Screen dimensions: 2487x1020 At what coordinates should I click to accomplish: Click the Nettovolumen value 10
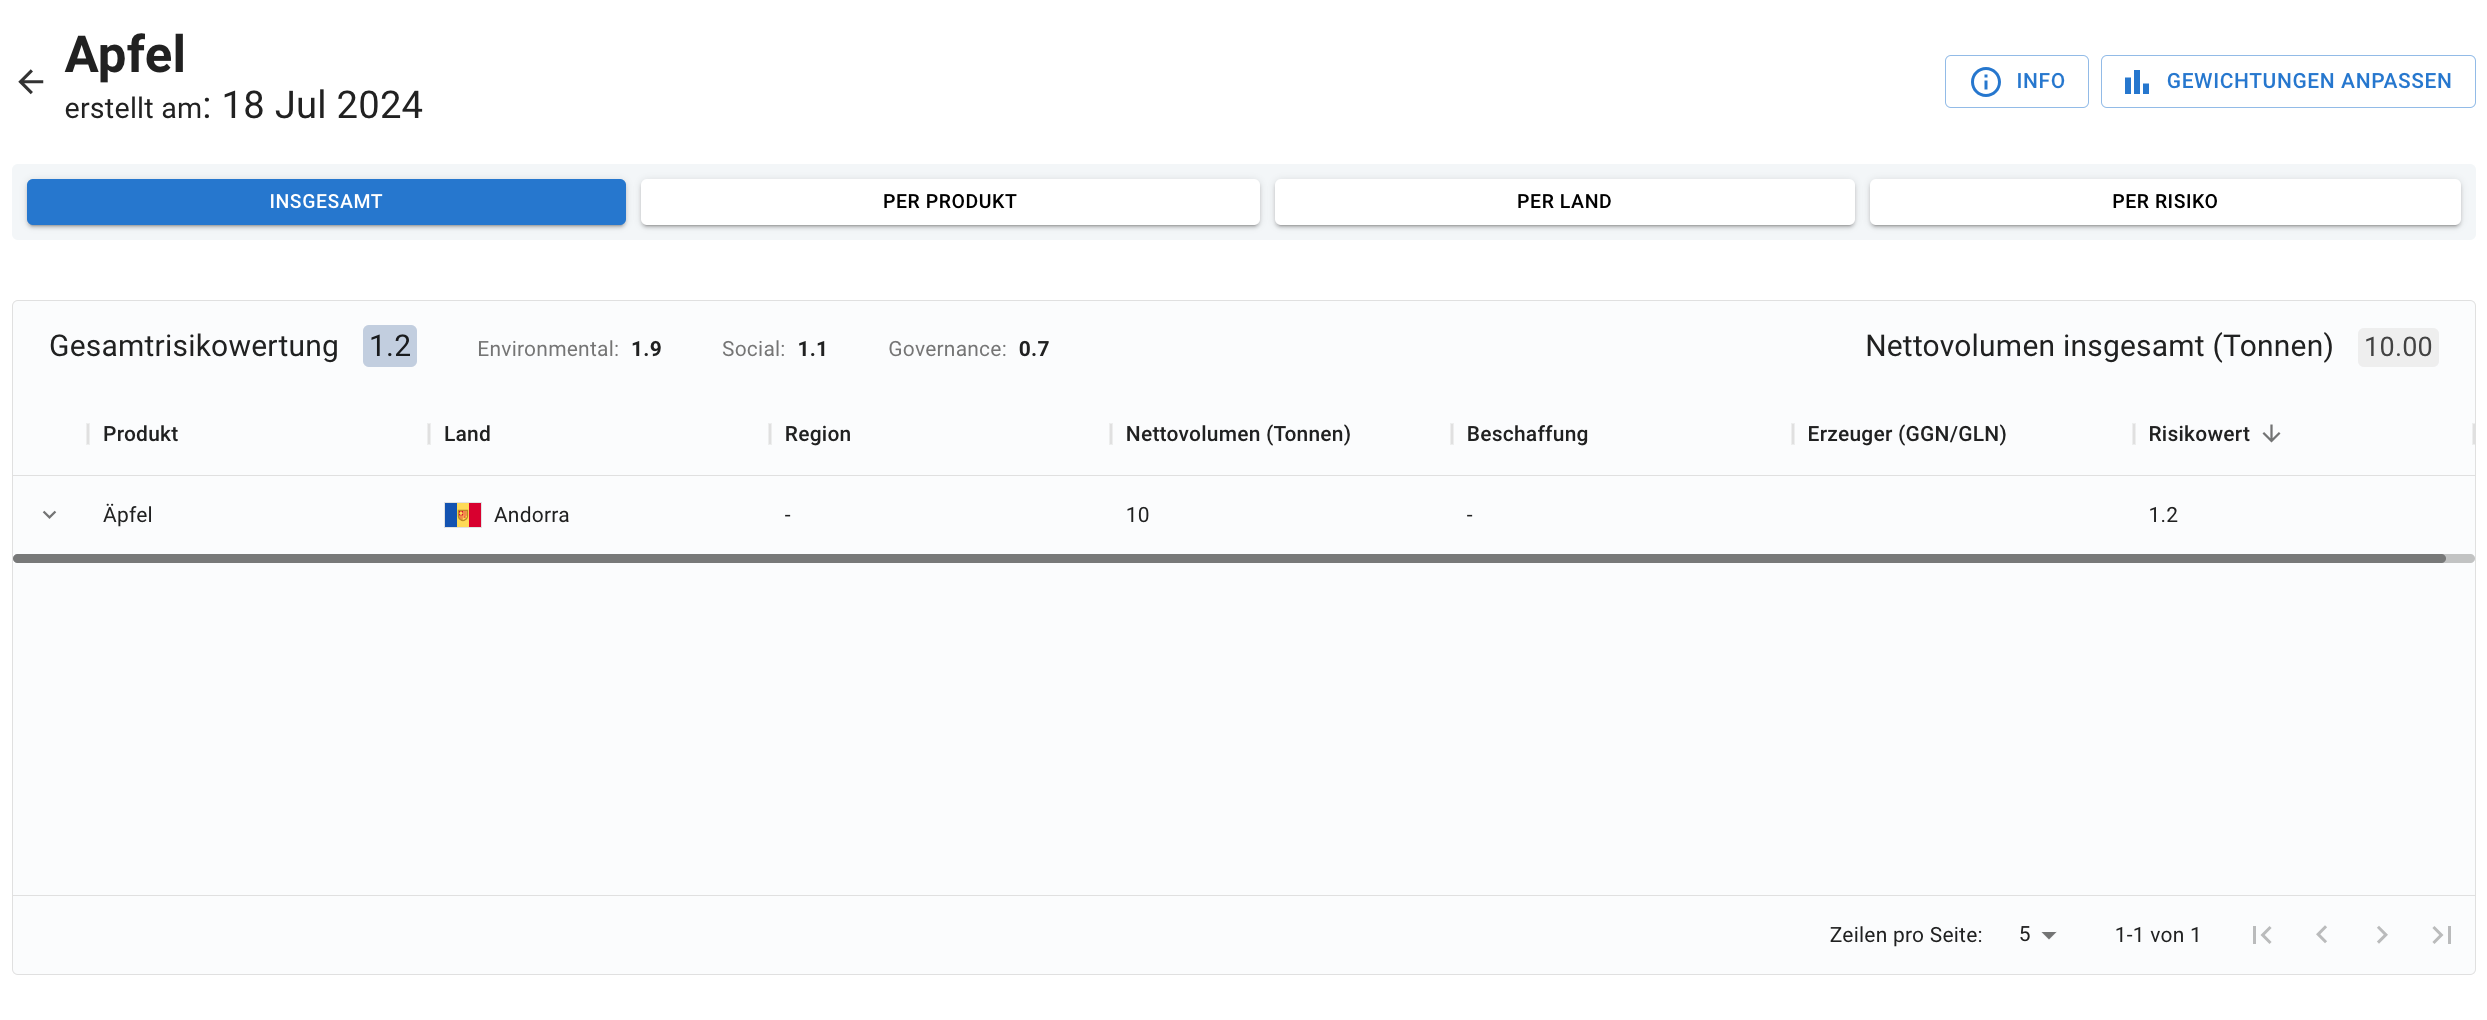tap(1138, 515)
